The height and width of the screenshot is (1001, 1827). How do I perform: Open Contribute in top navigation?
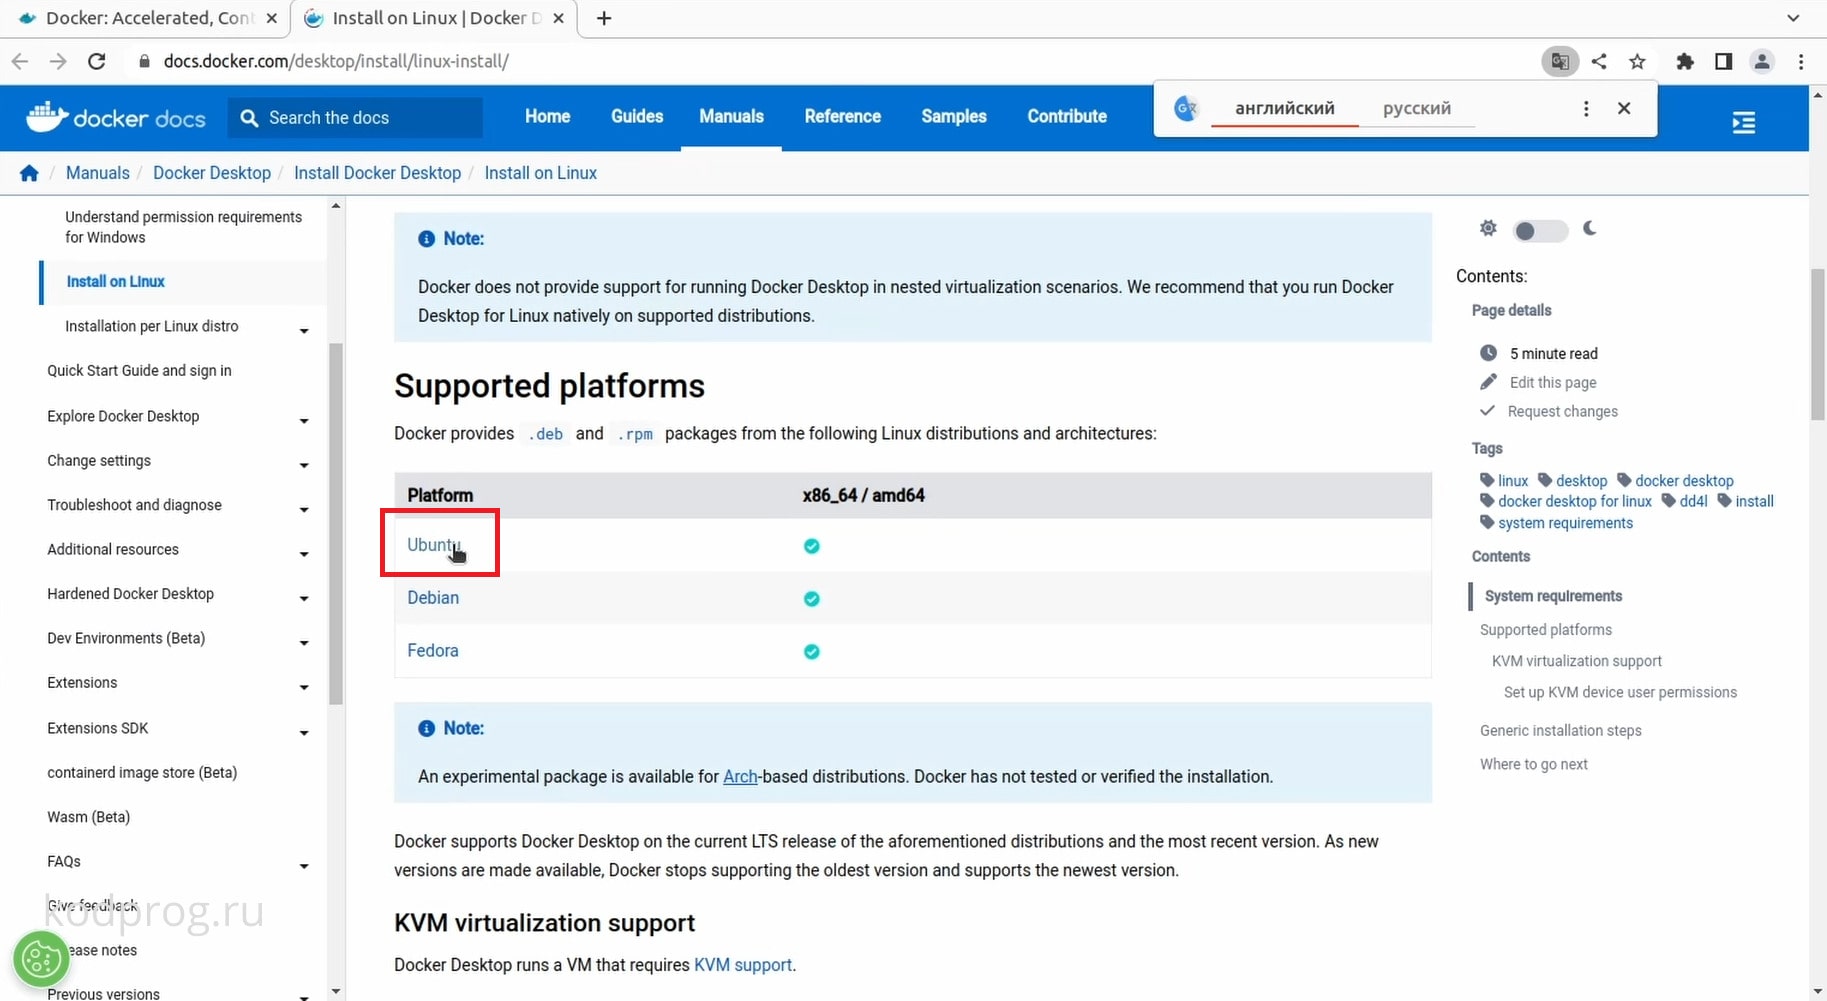pyautogui.click(x=1067, y=116)
